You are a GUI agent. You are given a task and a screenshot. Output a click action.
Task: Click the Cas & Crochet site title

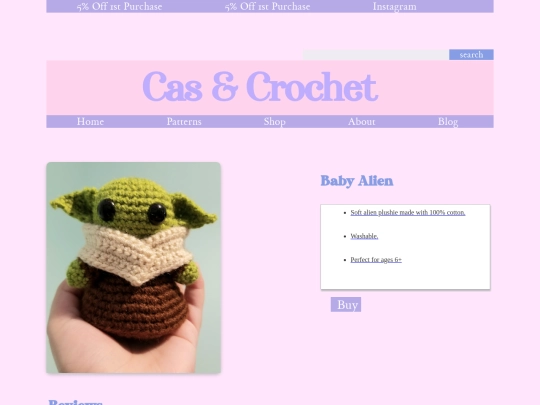pyautogui.click(x=260, y=87)
